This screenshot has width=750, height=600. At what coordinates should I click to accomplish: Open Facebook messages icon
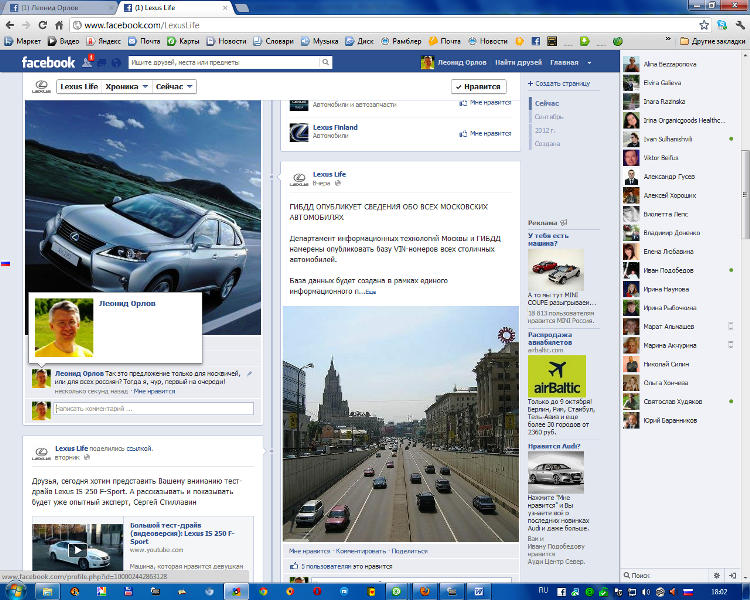tap(101, 63)
